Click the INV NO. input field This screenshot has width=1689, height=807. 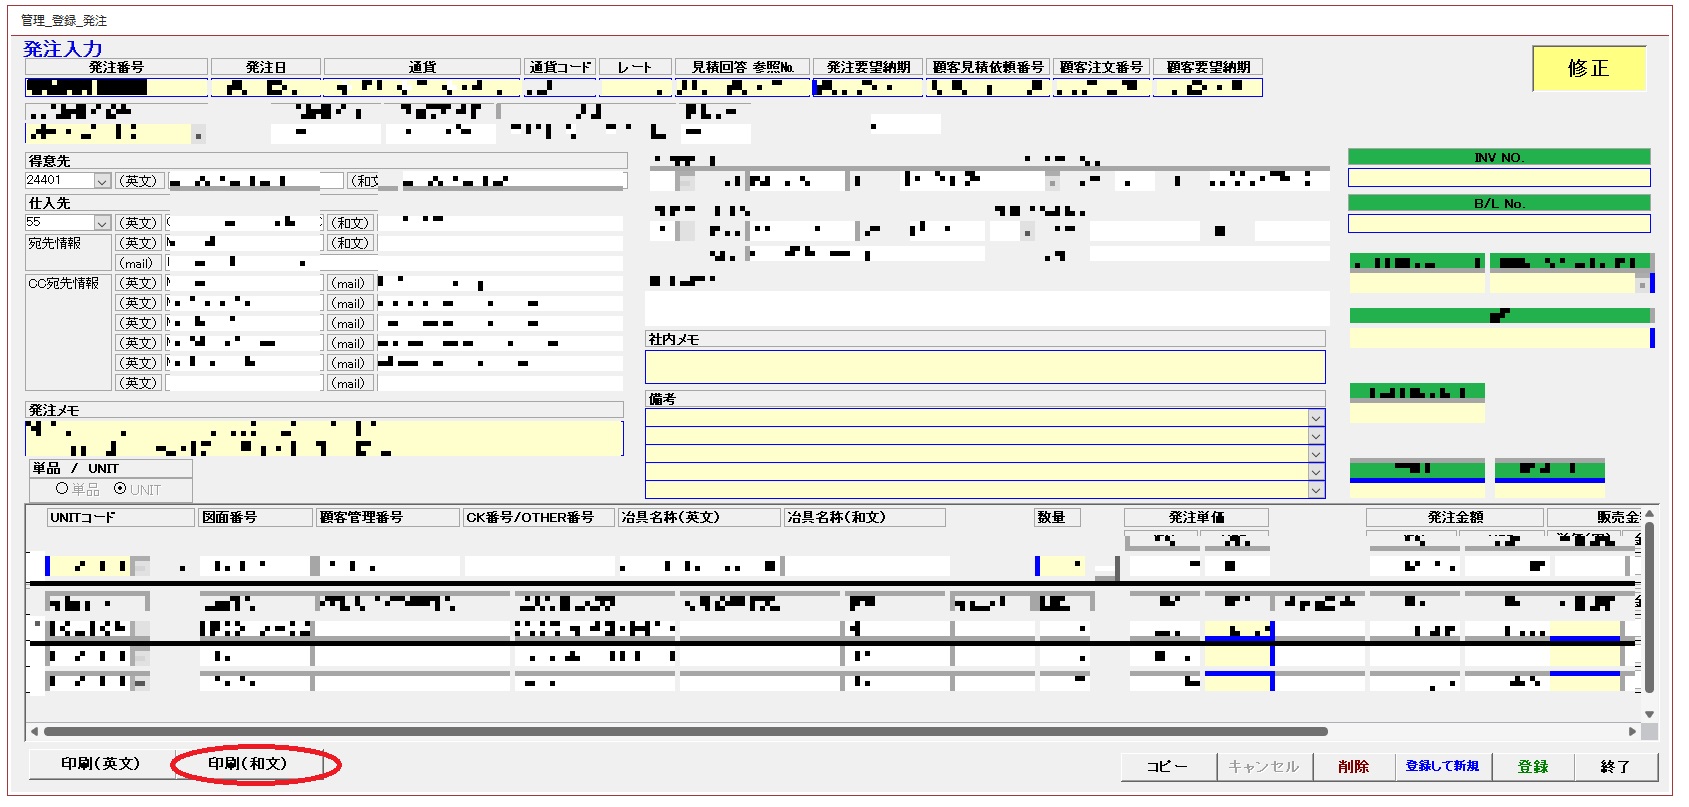(1498, 178)
